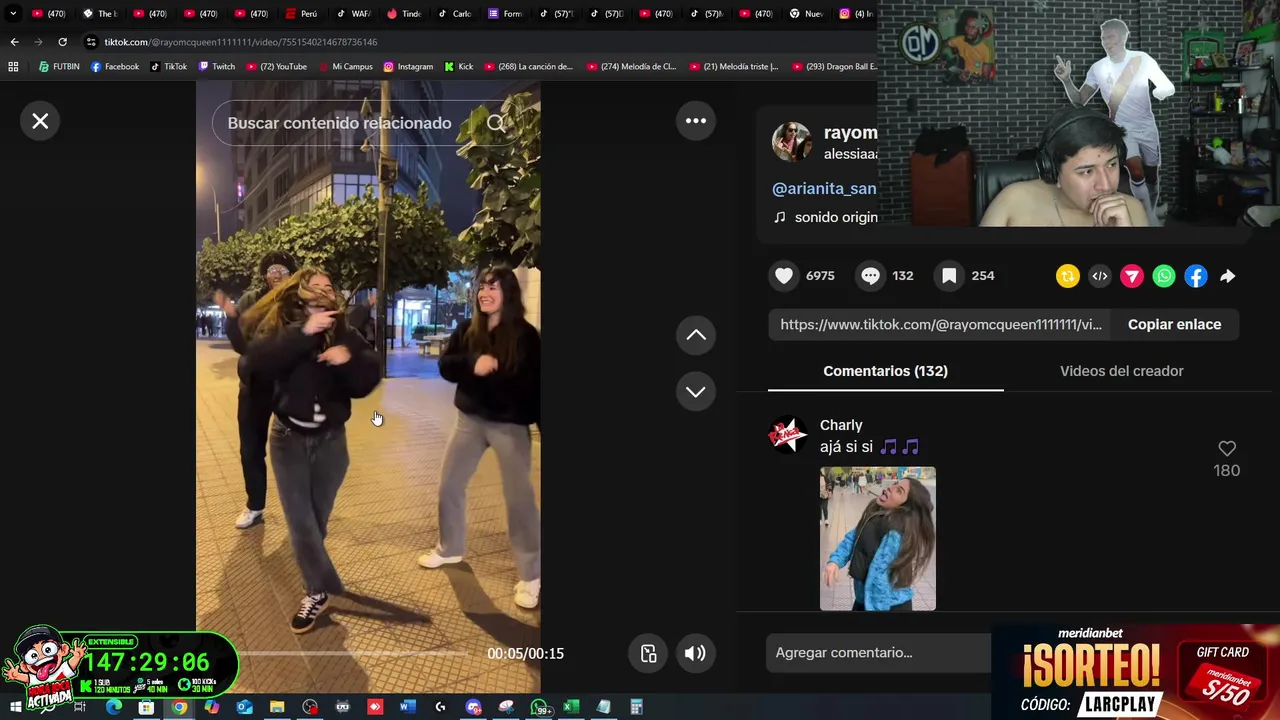The height and width of the screenshot is (720, 1280).
Task: Focus the Agregar comentario field
Action: tap(880, 653)
